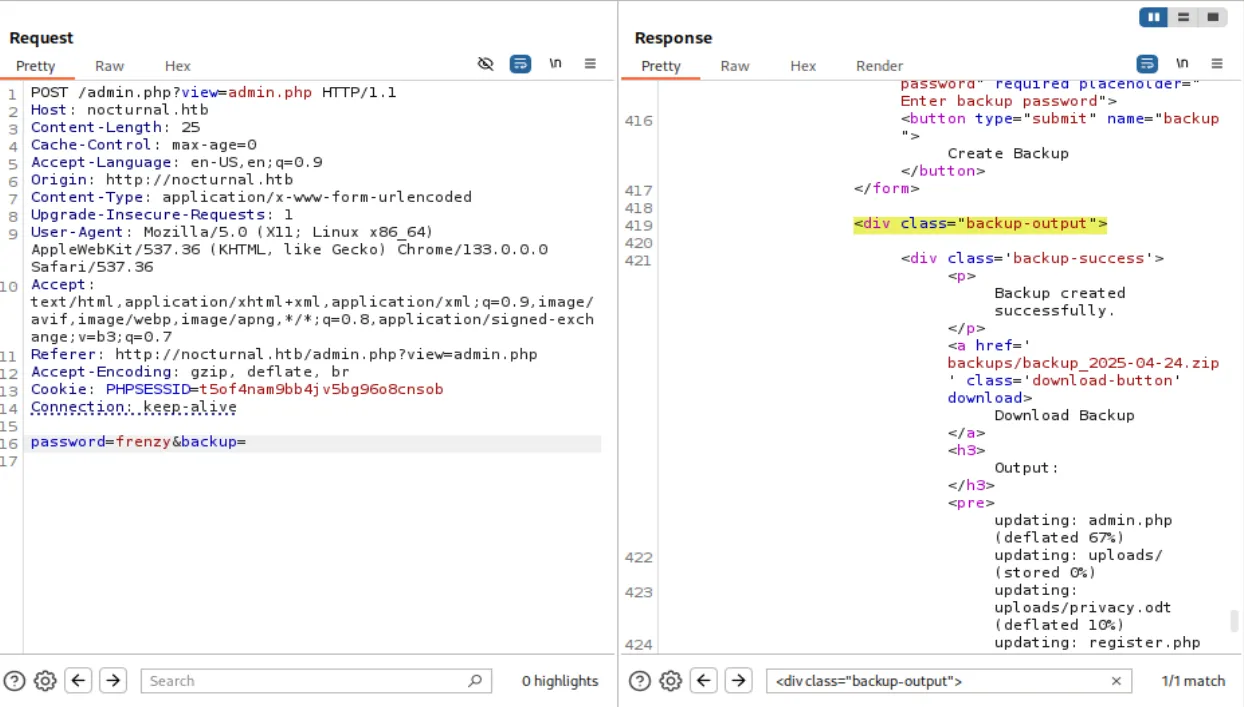Screen dimensions: 1244x707
Task: Go to previous match in Request search
Action: 79,681
